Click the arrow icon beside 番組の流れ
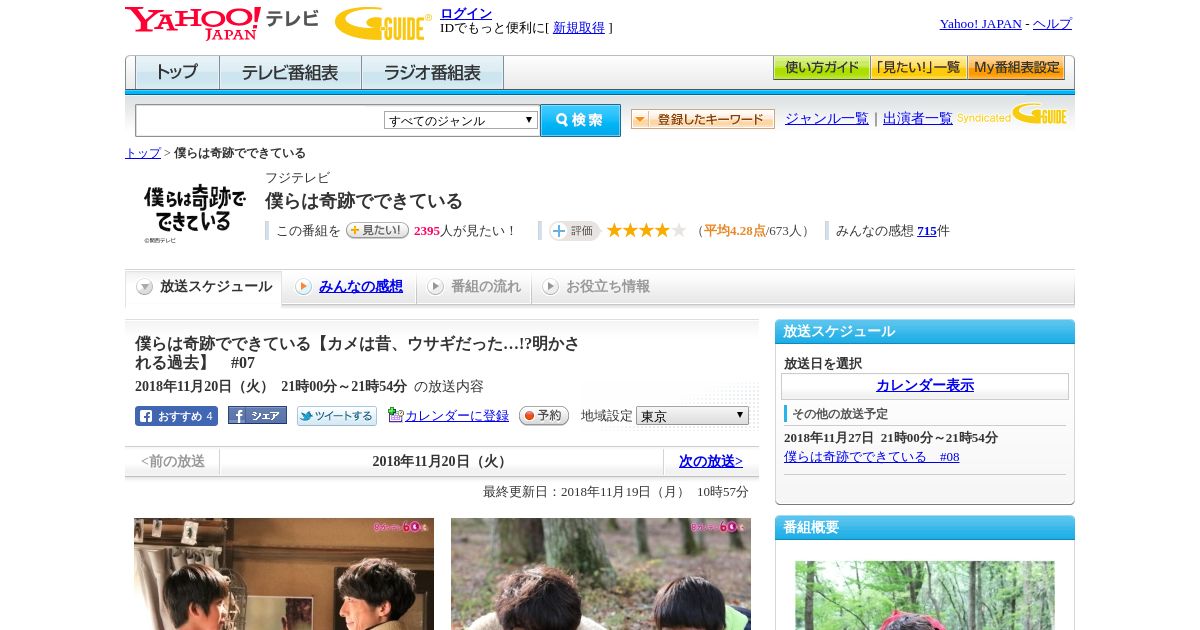The width and height of the screenshot is (1200, 630). [435, 287]
